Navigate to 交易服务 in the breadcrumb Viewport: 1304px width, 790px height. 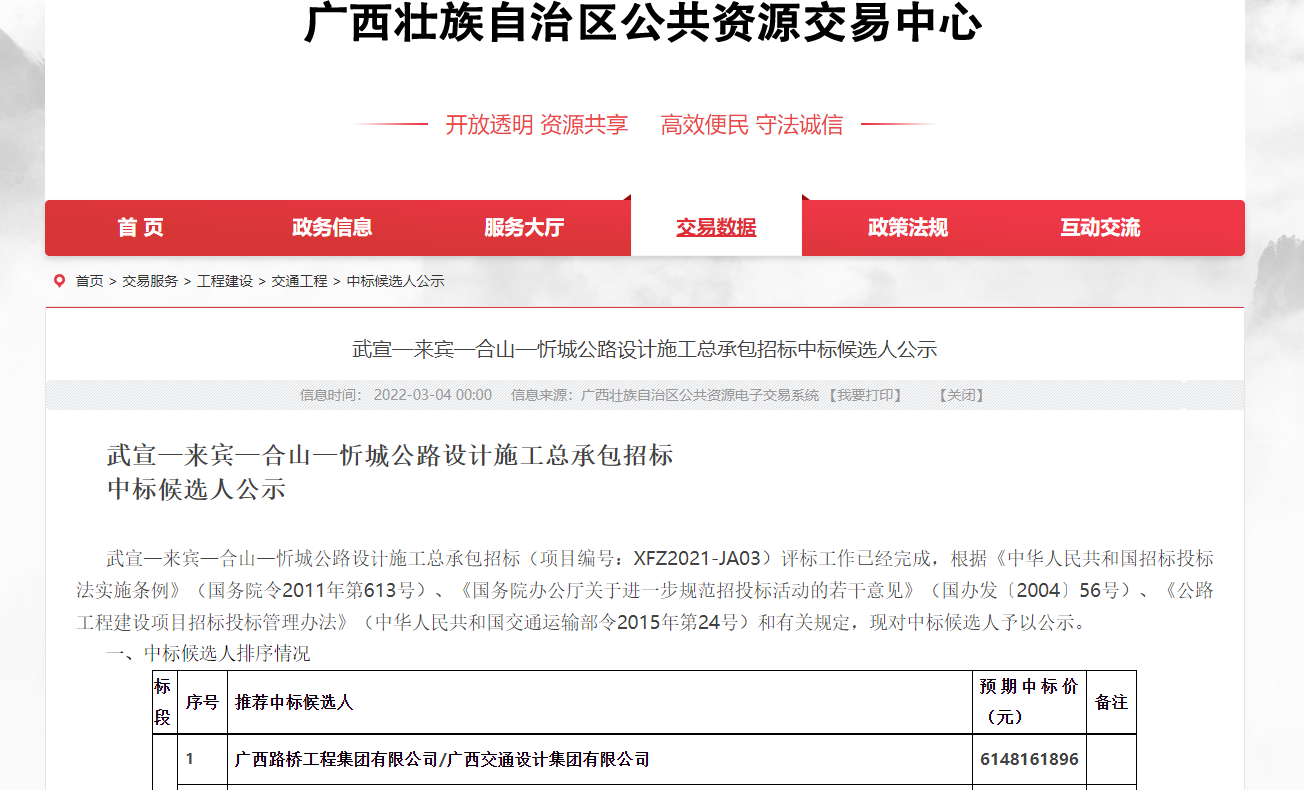click(150, 282)
